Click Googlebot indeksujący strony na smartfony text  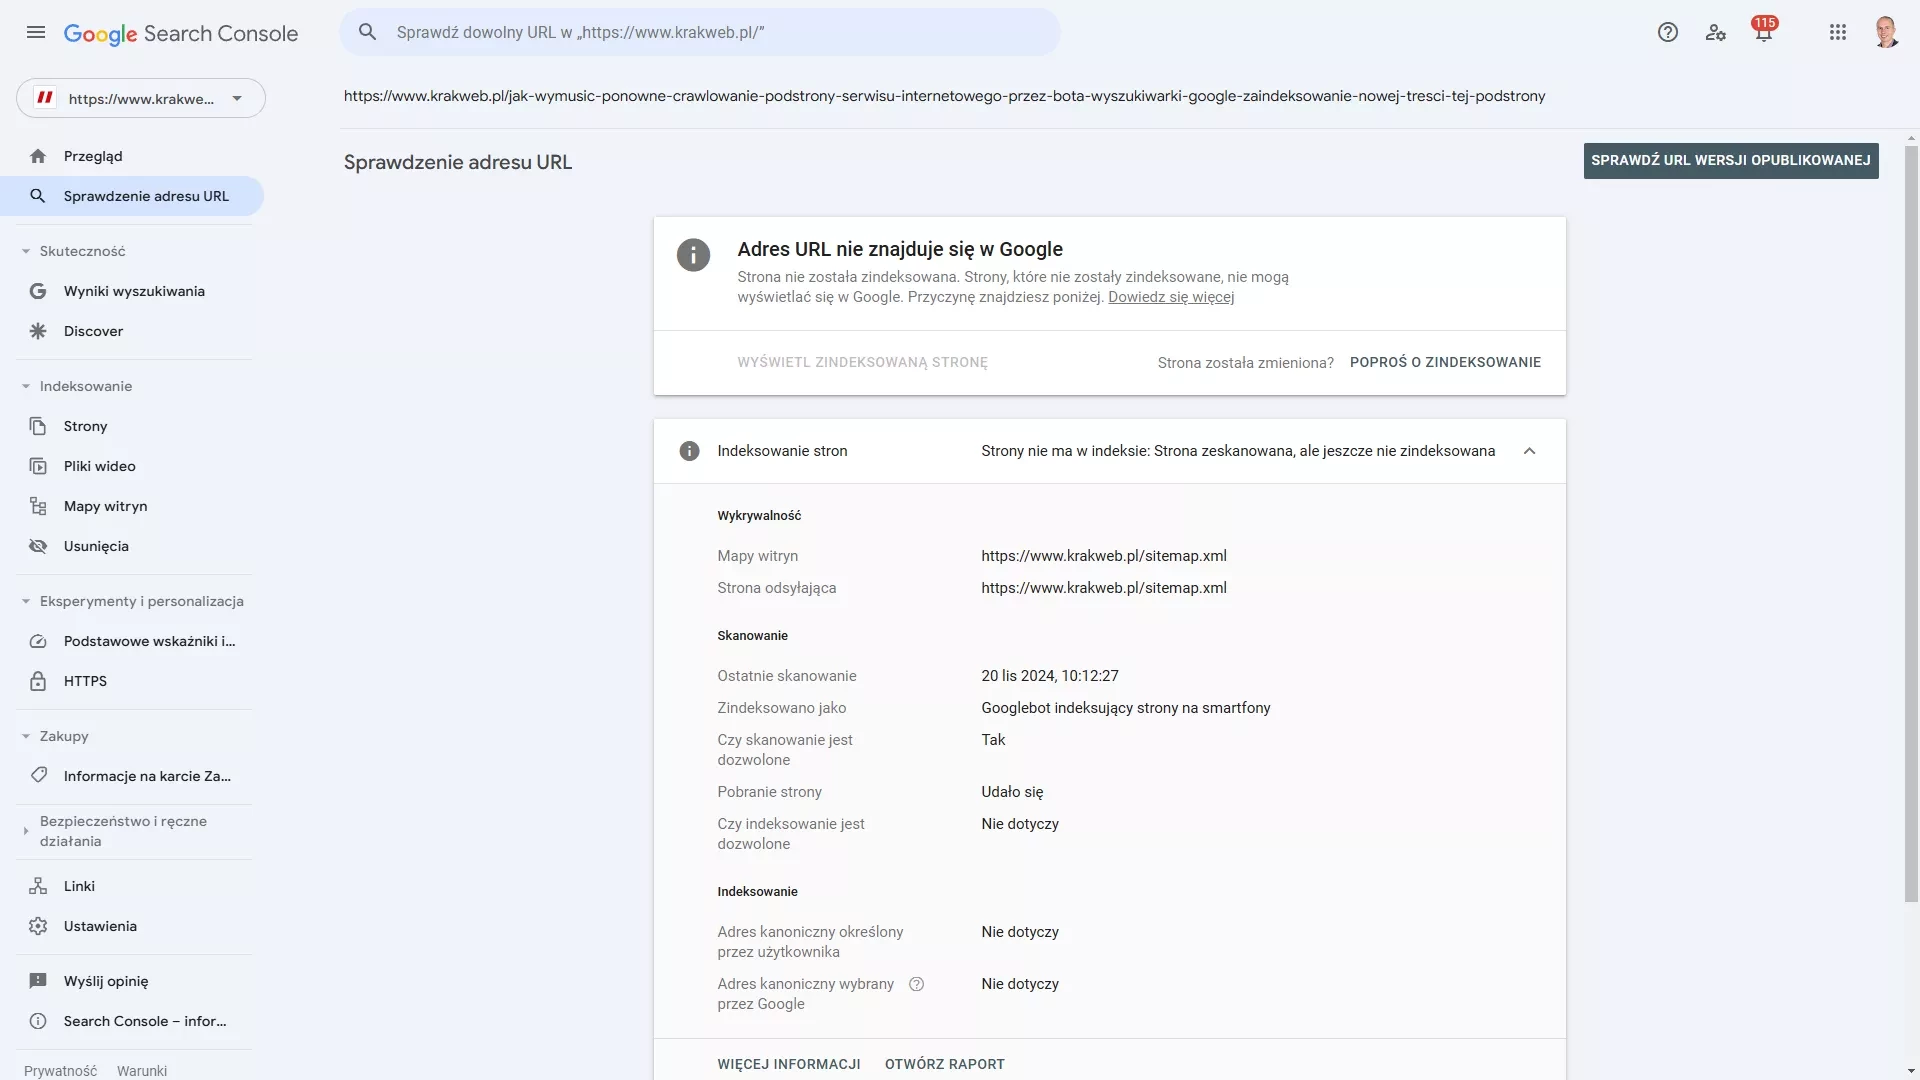click(1126, 708)
